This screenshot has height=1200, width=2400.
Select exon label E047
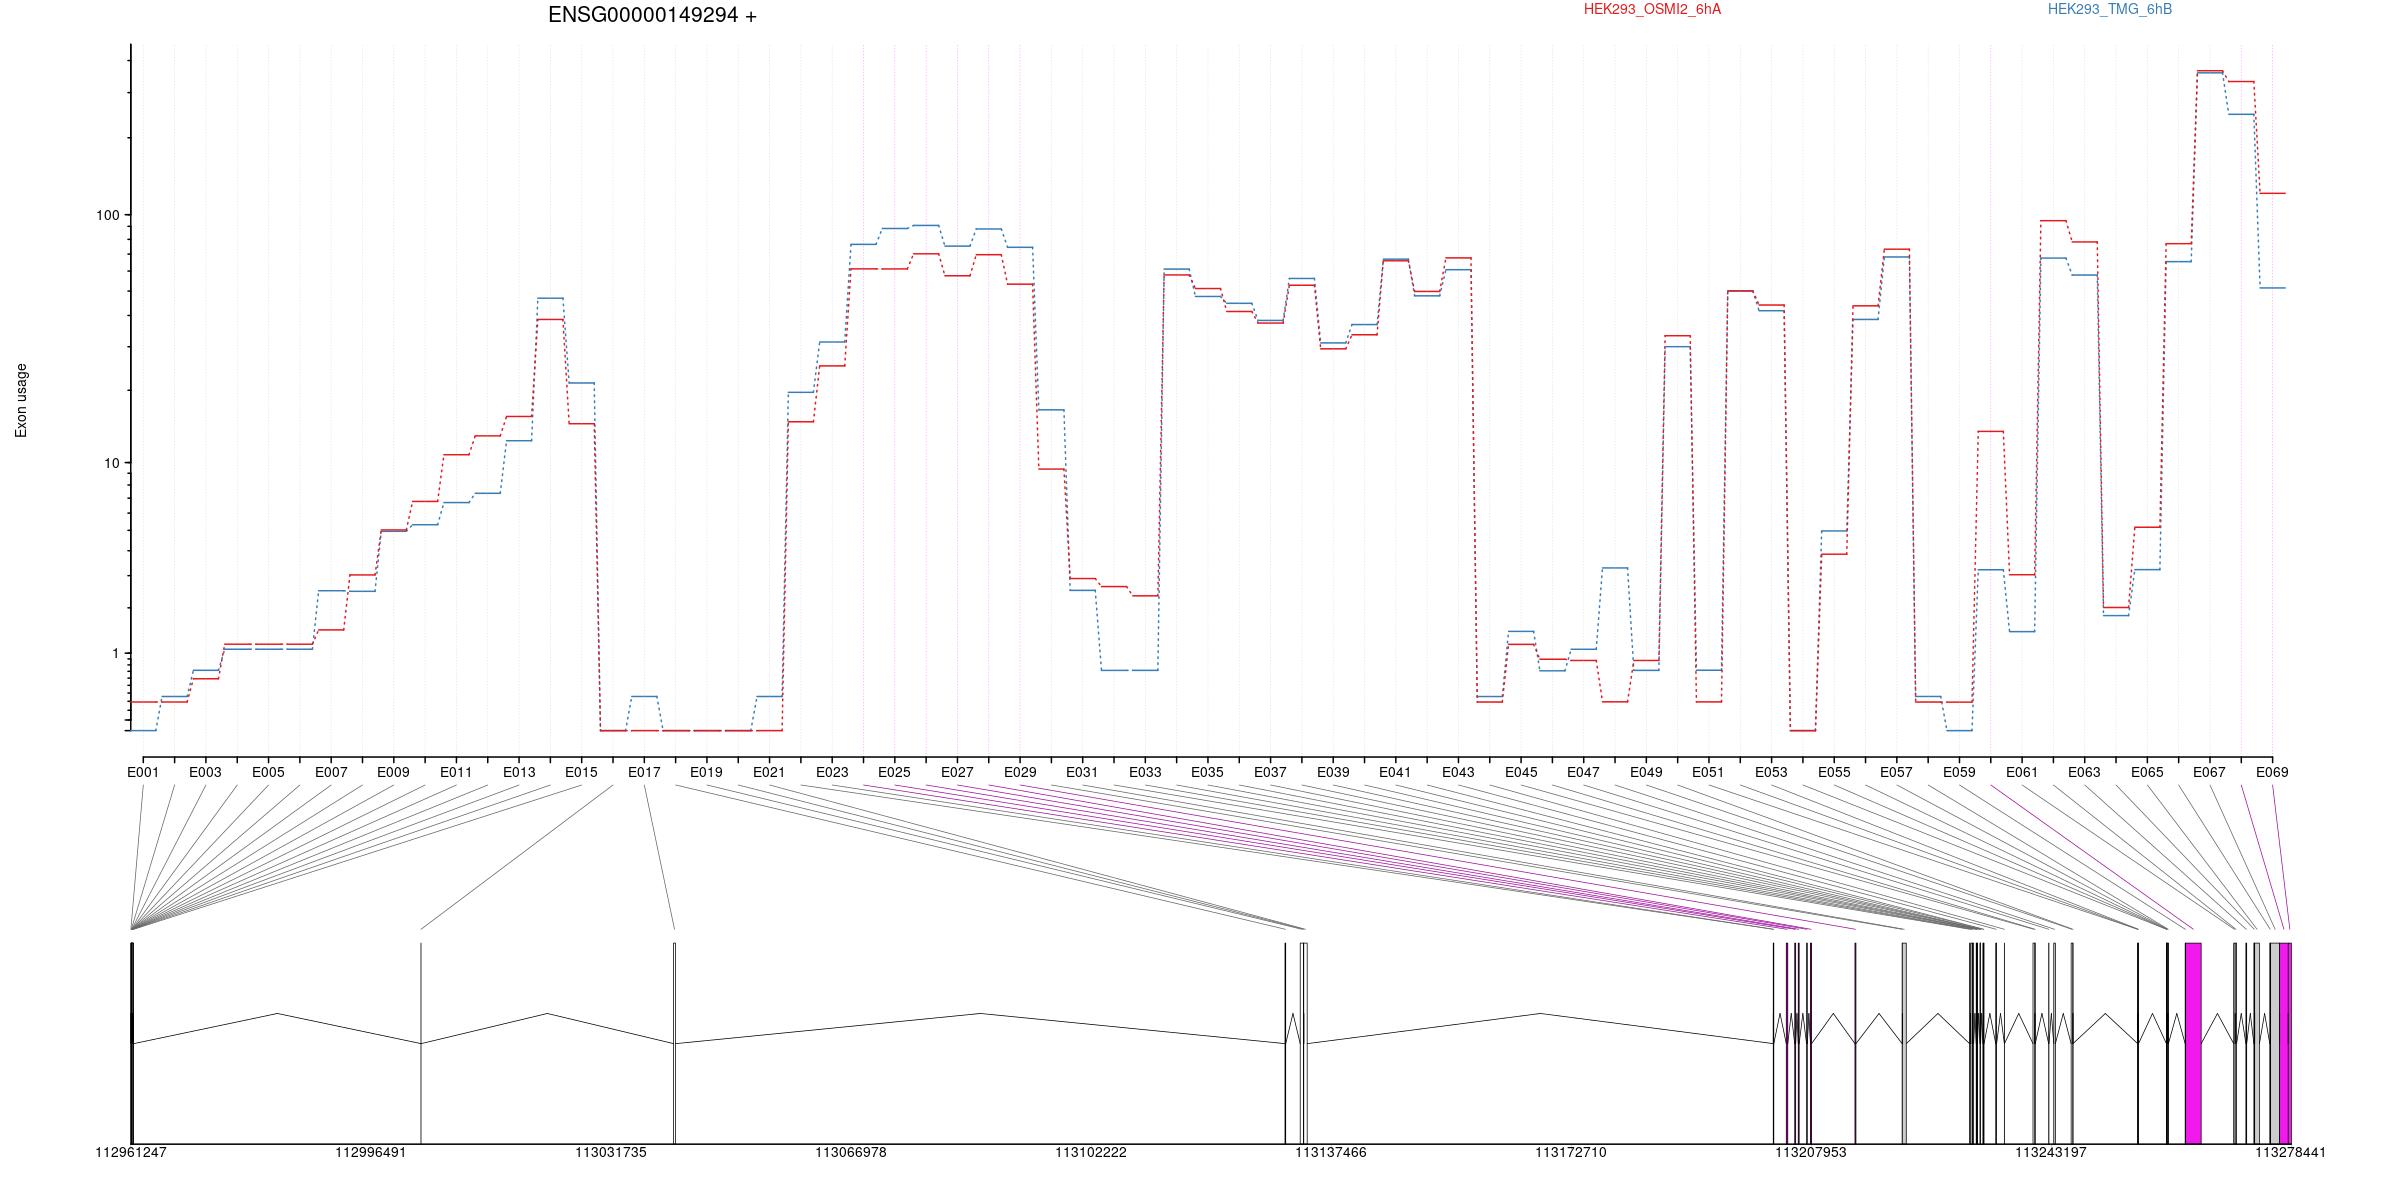(1583, 772)
